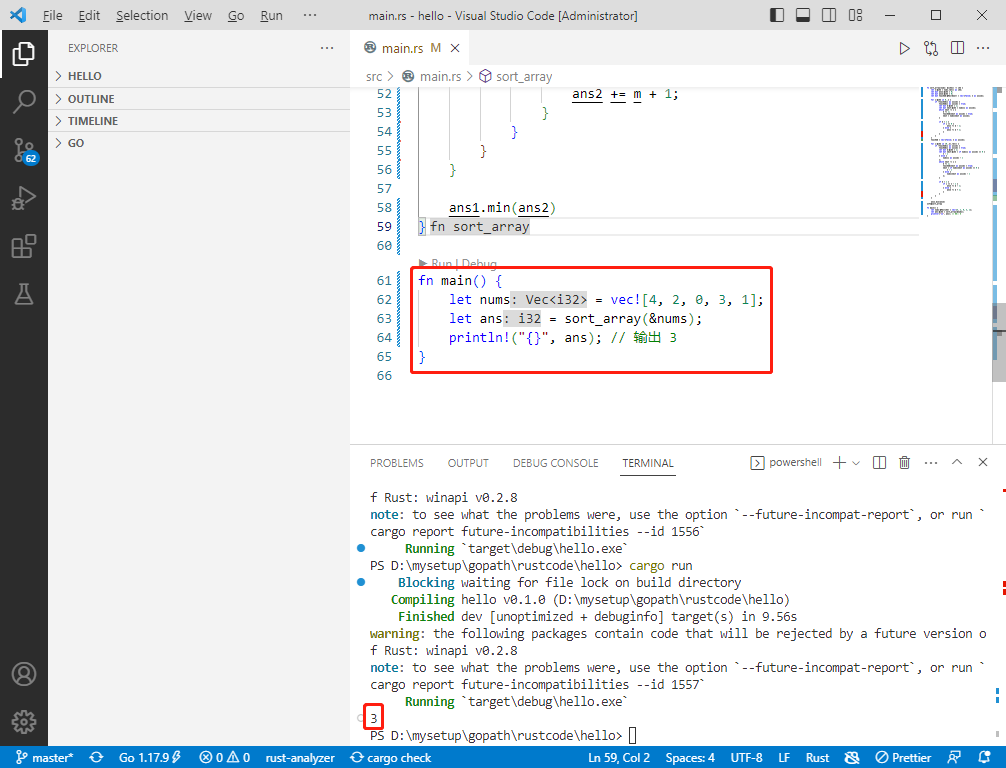Screen dimensions: 1006x768
Task: Split the terminal panel
Action: 880,463
